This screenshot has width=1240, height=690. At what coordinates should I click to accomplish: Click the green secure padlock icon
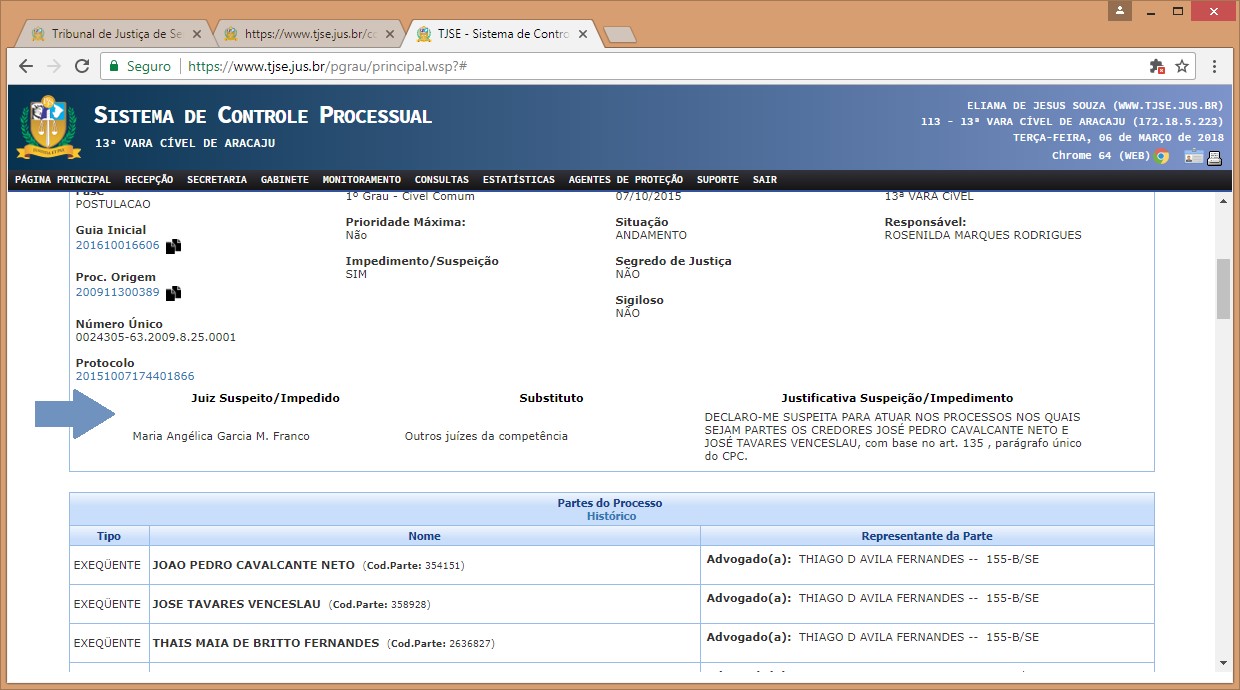(115, 66)
